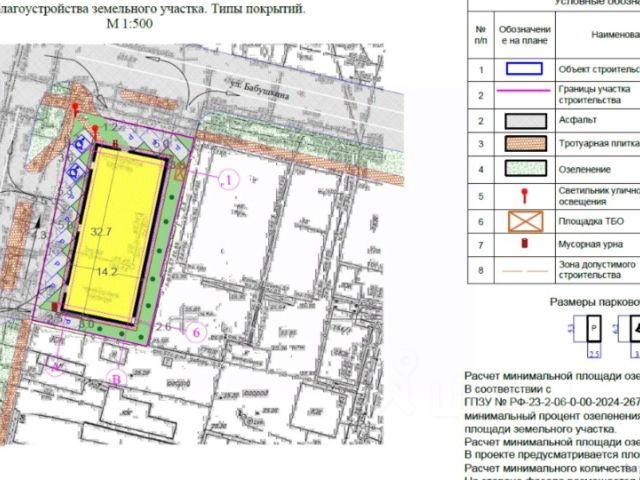The width and height of the screenshot is (640, 480).
Task: Click the 'Светильник уличного освещения' legend label
Action: pos(599,196)
